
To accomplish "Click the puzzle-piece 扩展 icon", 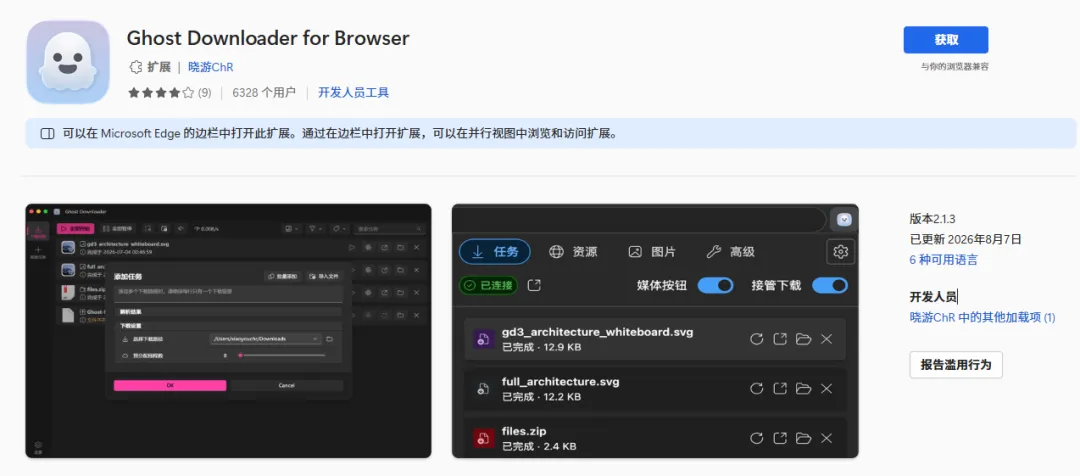I will tap(136, 68).
